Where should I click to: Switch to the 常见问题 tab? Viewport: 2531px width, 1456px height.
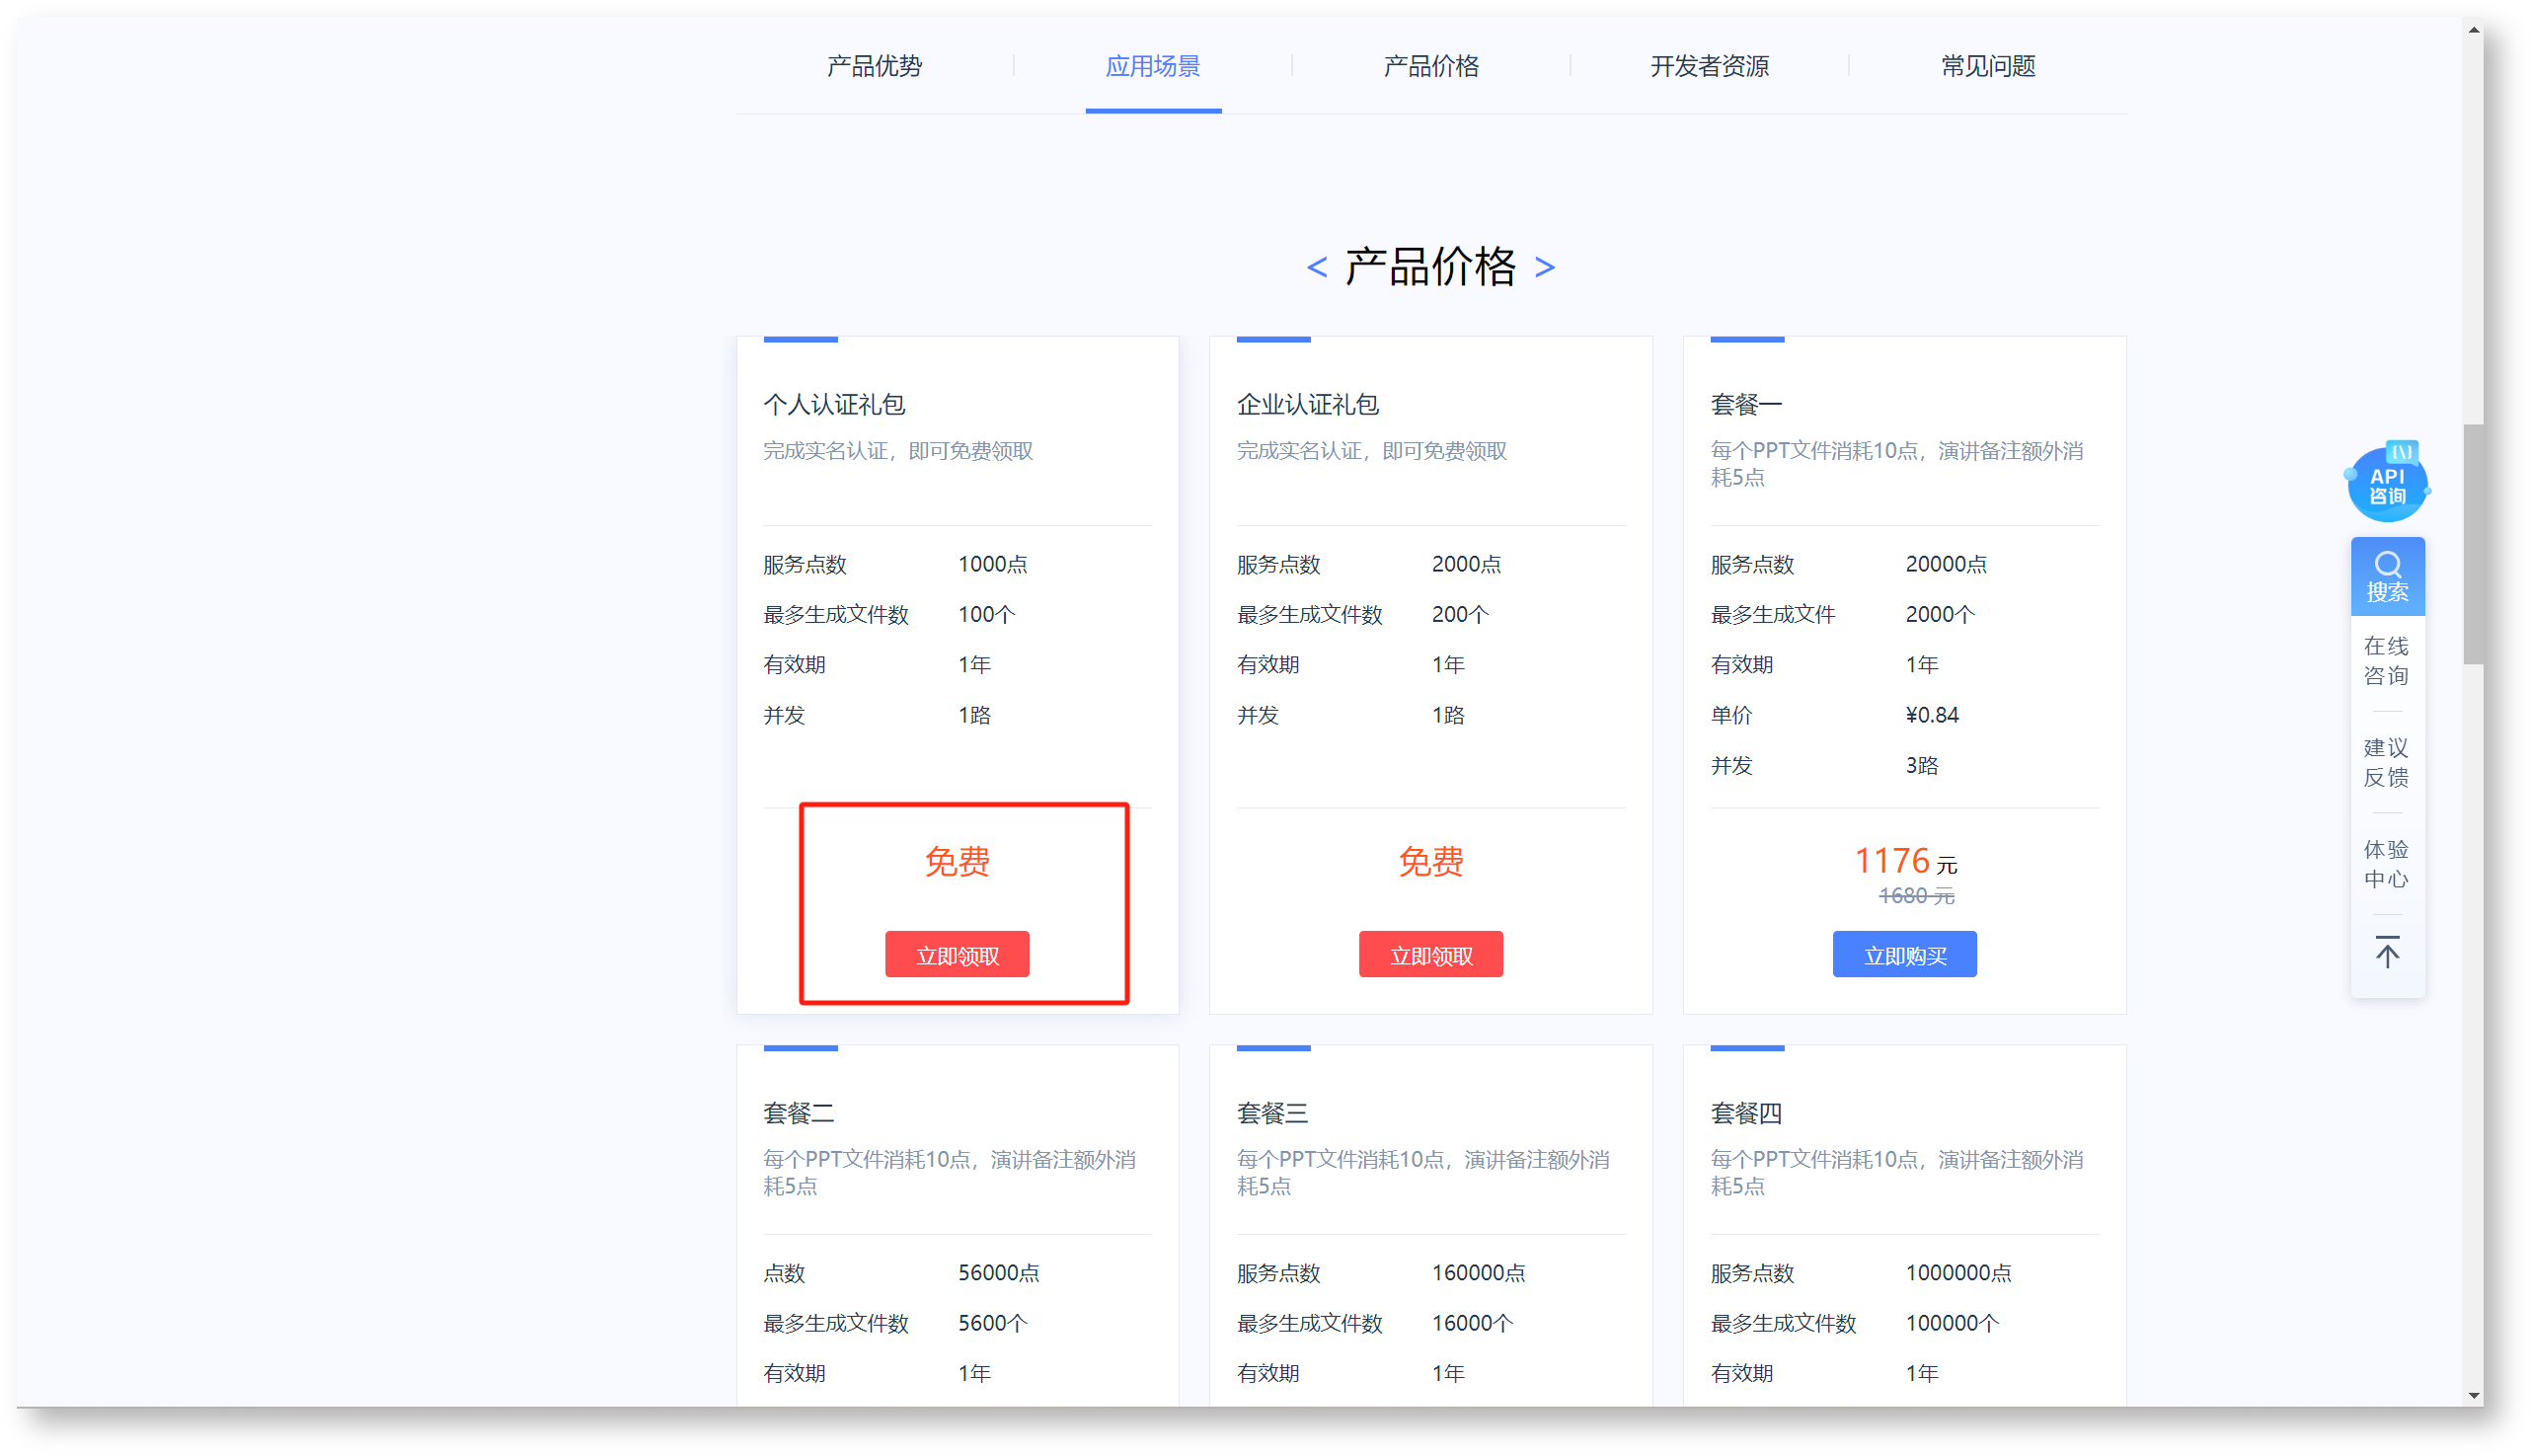point(1987,66)
